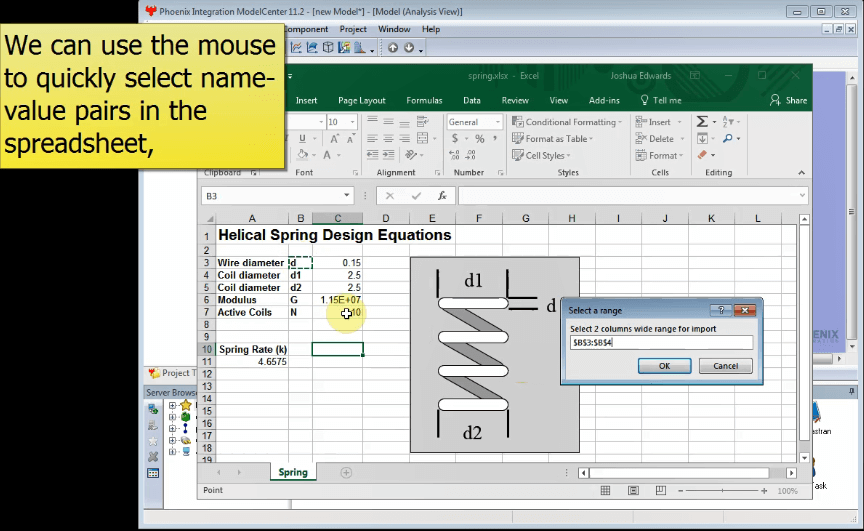Click the Underline formatting button
The image size is (864, 531).
click(x=302, y=139)
